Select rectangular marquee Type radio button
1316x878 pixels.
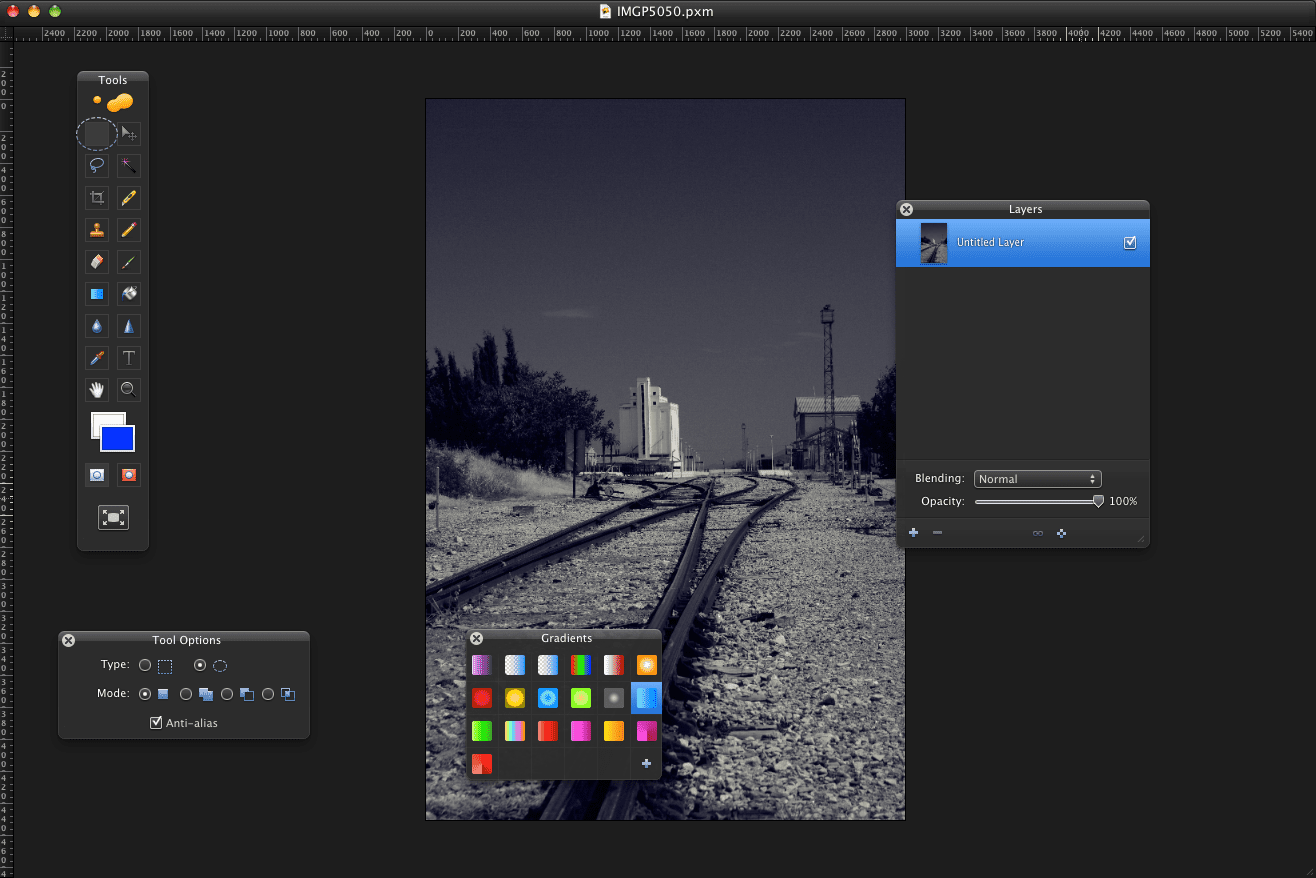click(x=145, y=665)
